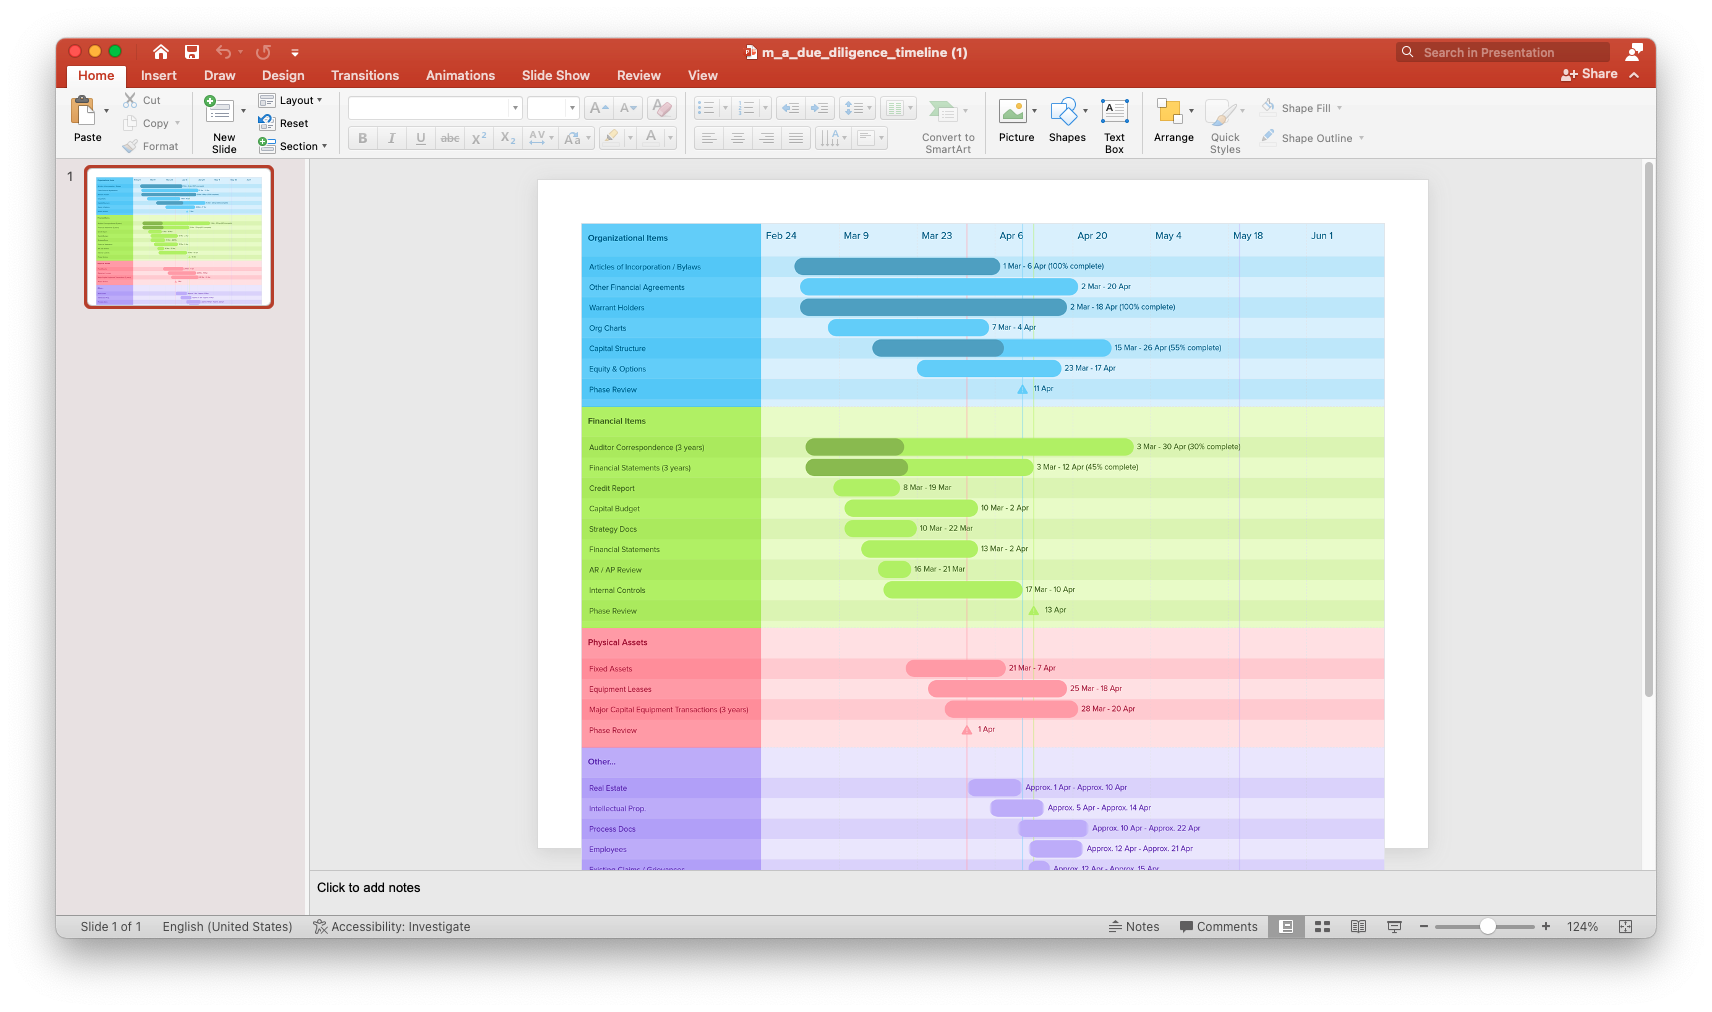Select slide 1 thumbnail
This screenshot has width=1712, height=1012.
point(179,237)
